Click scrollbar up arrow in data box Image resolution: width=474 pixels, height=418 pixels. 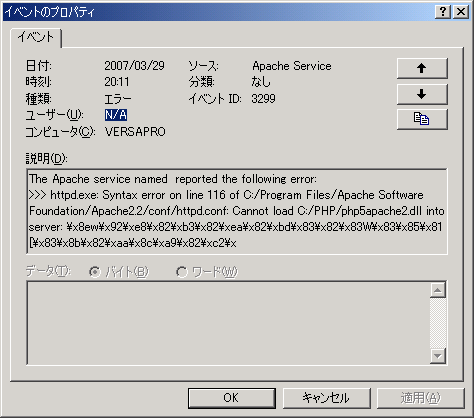(x=438, y=290)
